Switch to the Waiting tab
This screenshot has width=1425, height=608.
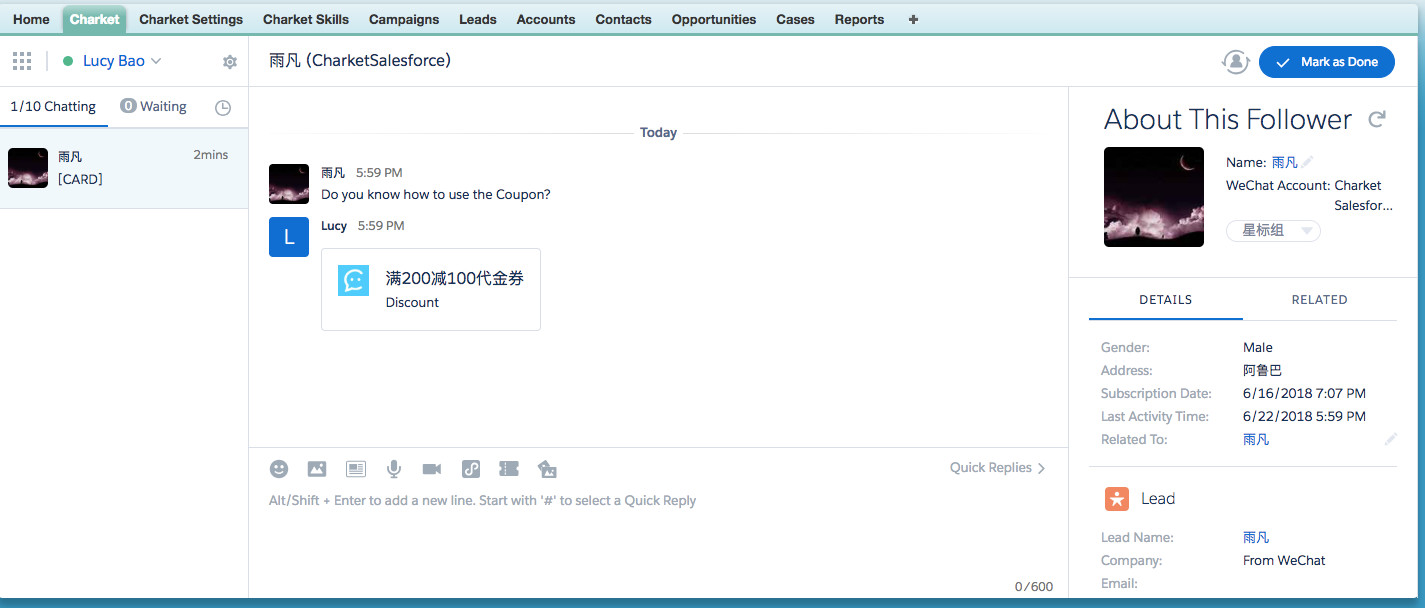(x=154, y=107)
